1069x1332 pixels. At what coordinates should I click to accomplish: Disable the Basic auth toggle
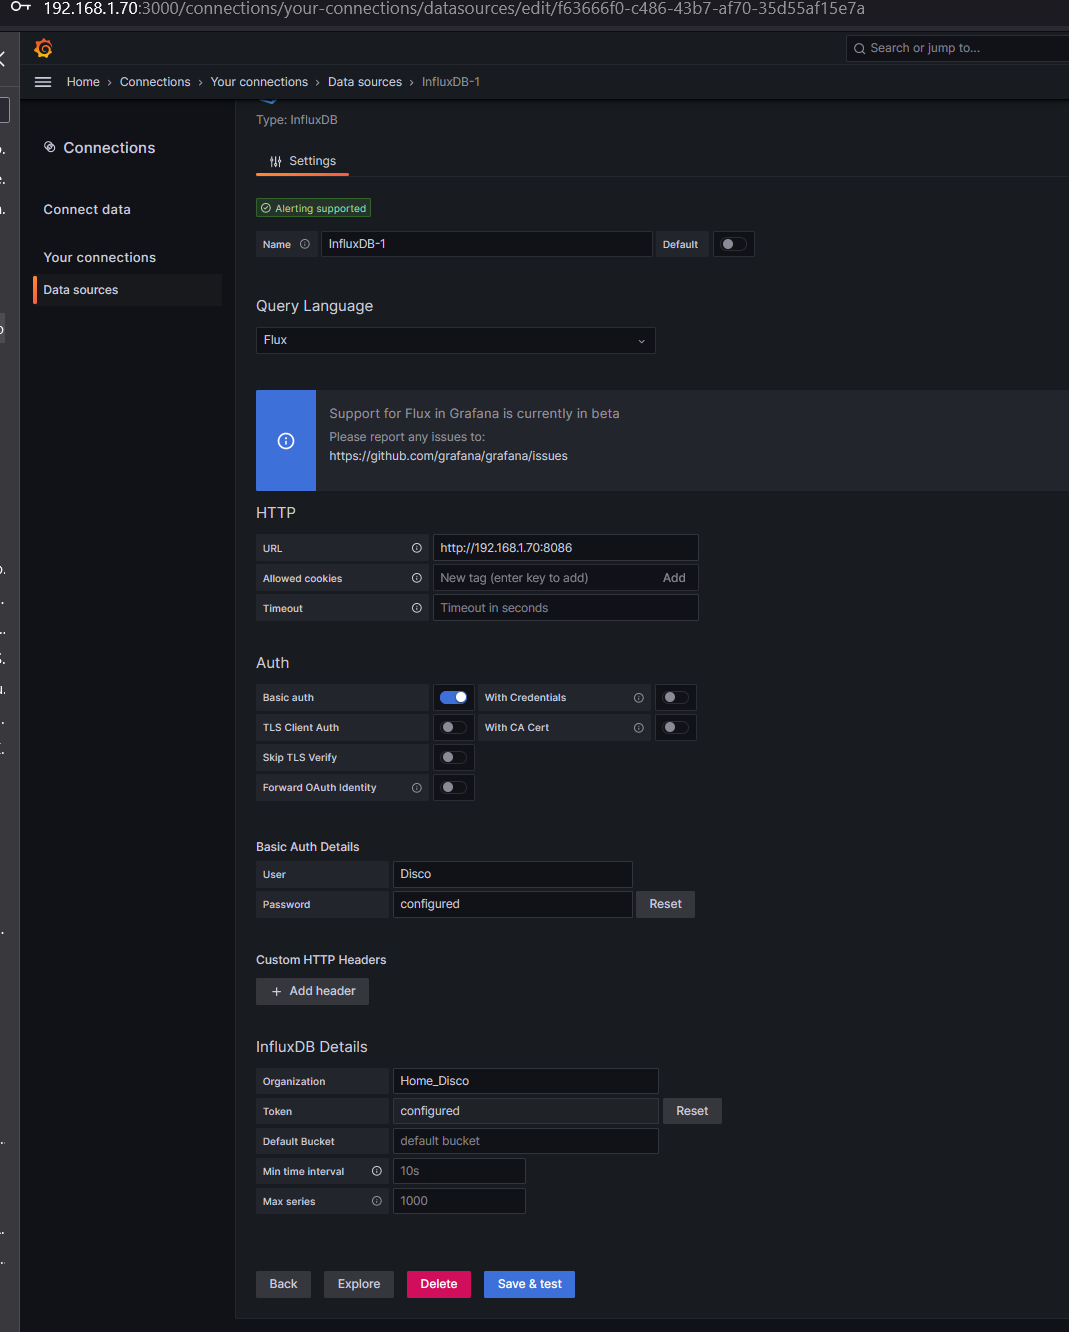pos(454,698)
